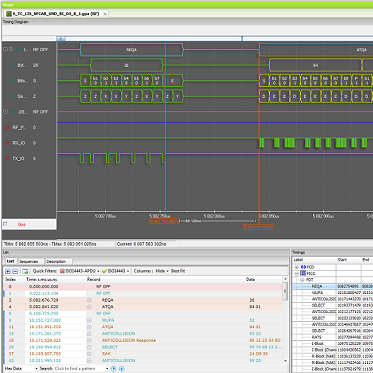This screenshot has width=373, height=373.
Task: Click the teal signal icon of the Byt... row
Action: [x=13, y=65]
